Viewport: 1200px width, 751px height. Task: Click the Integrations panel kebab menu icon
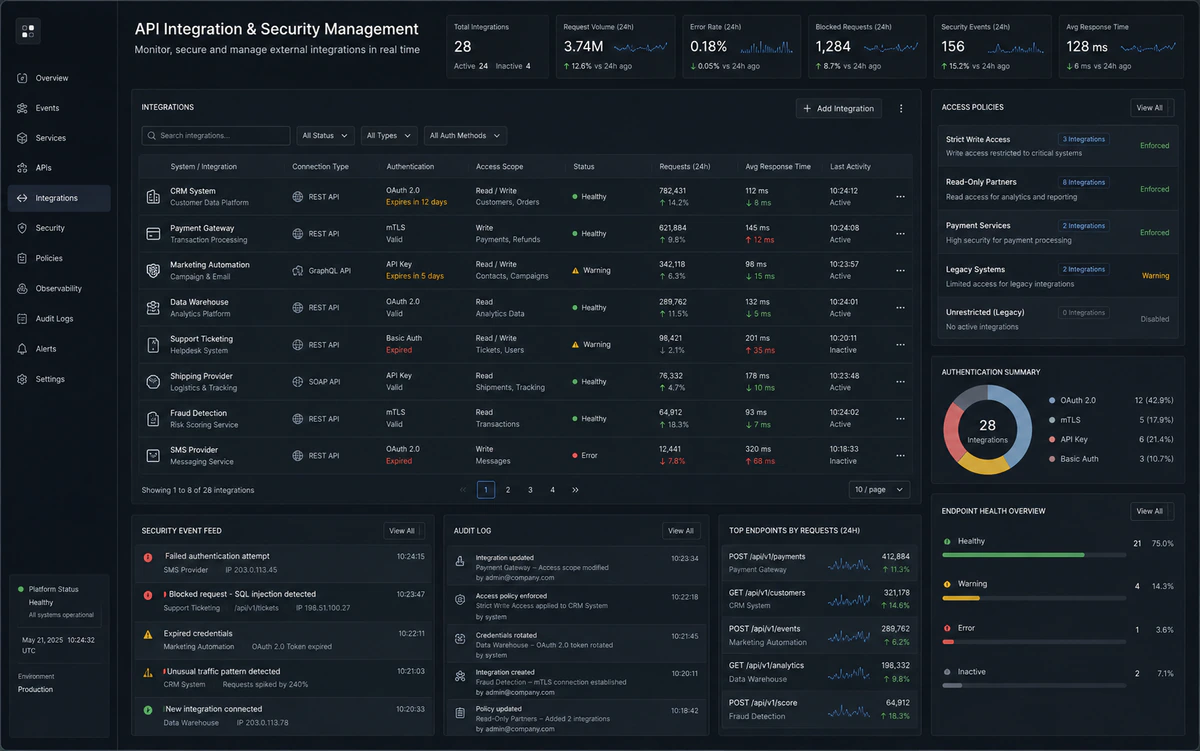(901, 108)
